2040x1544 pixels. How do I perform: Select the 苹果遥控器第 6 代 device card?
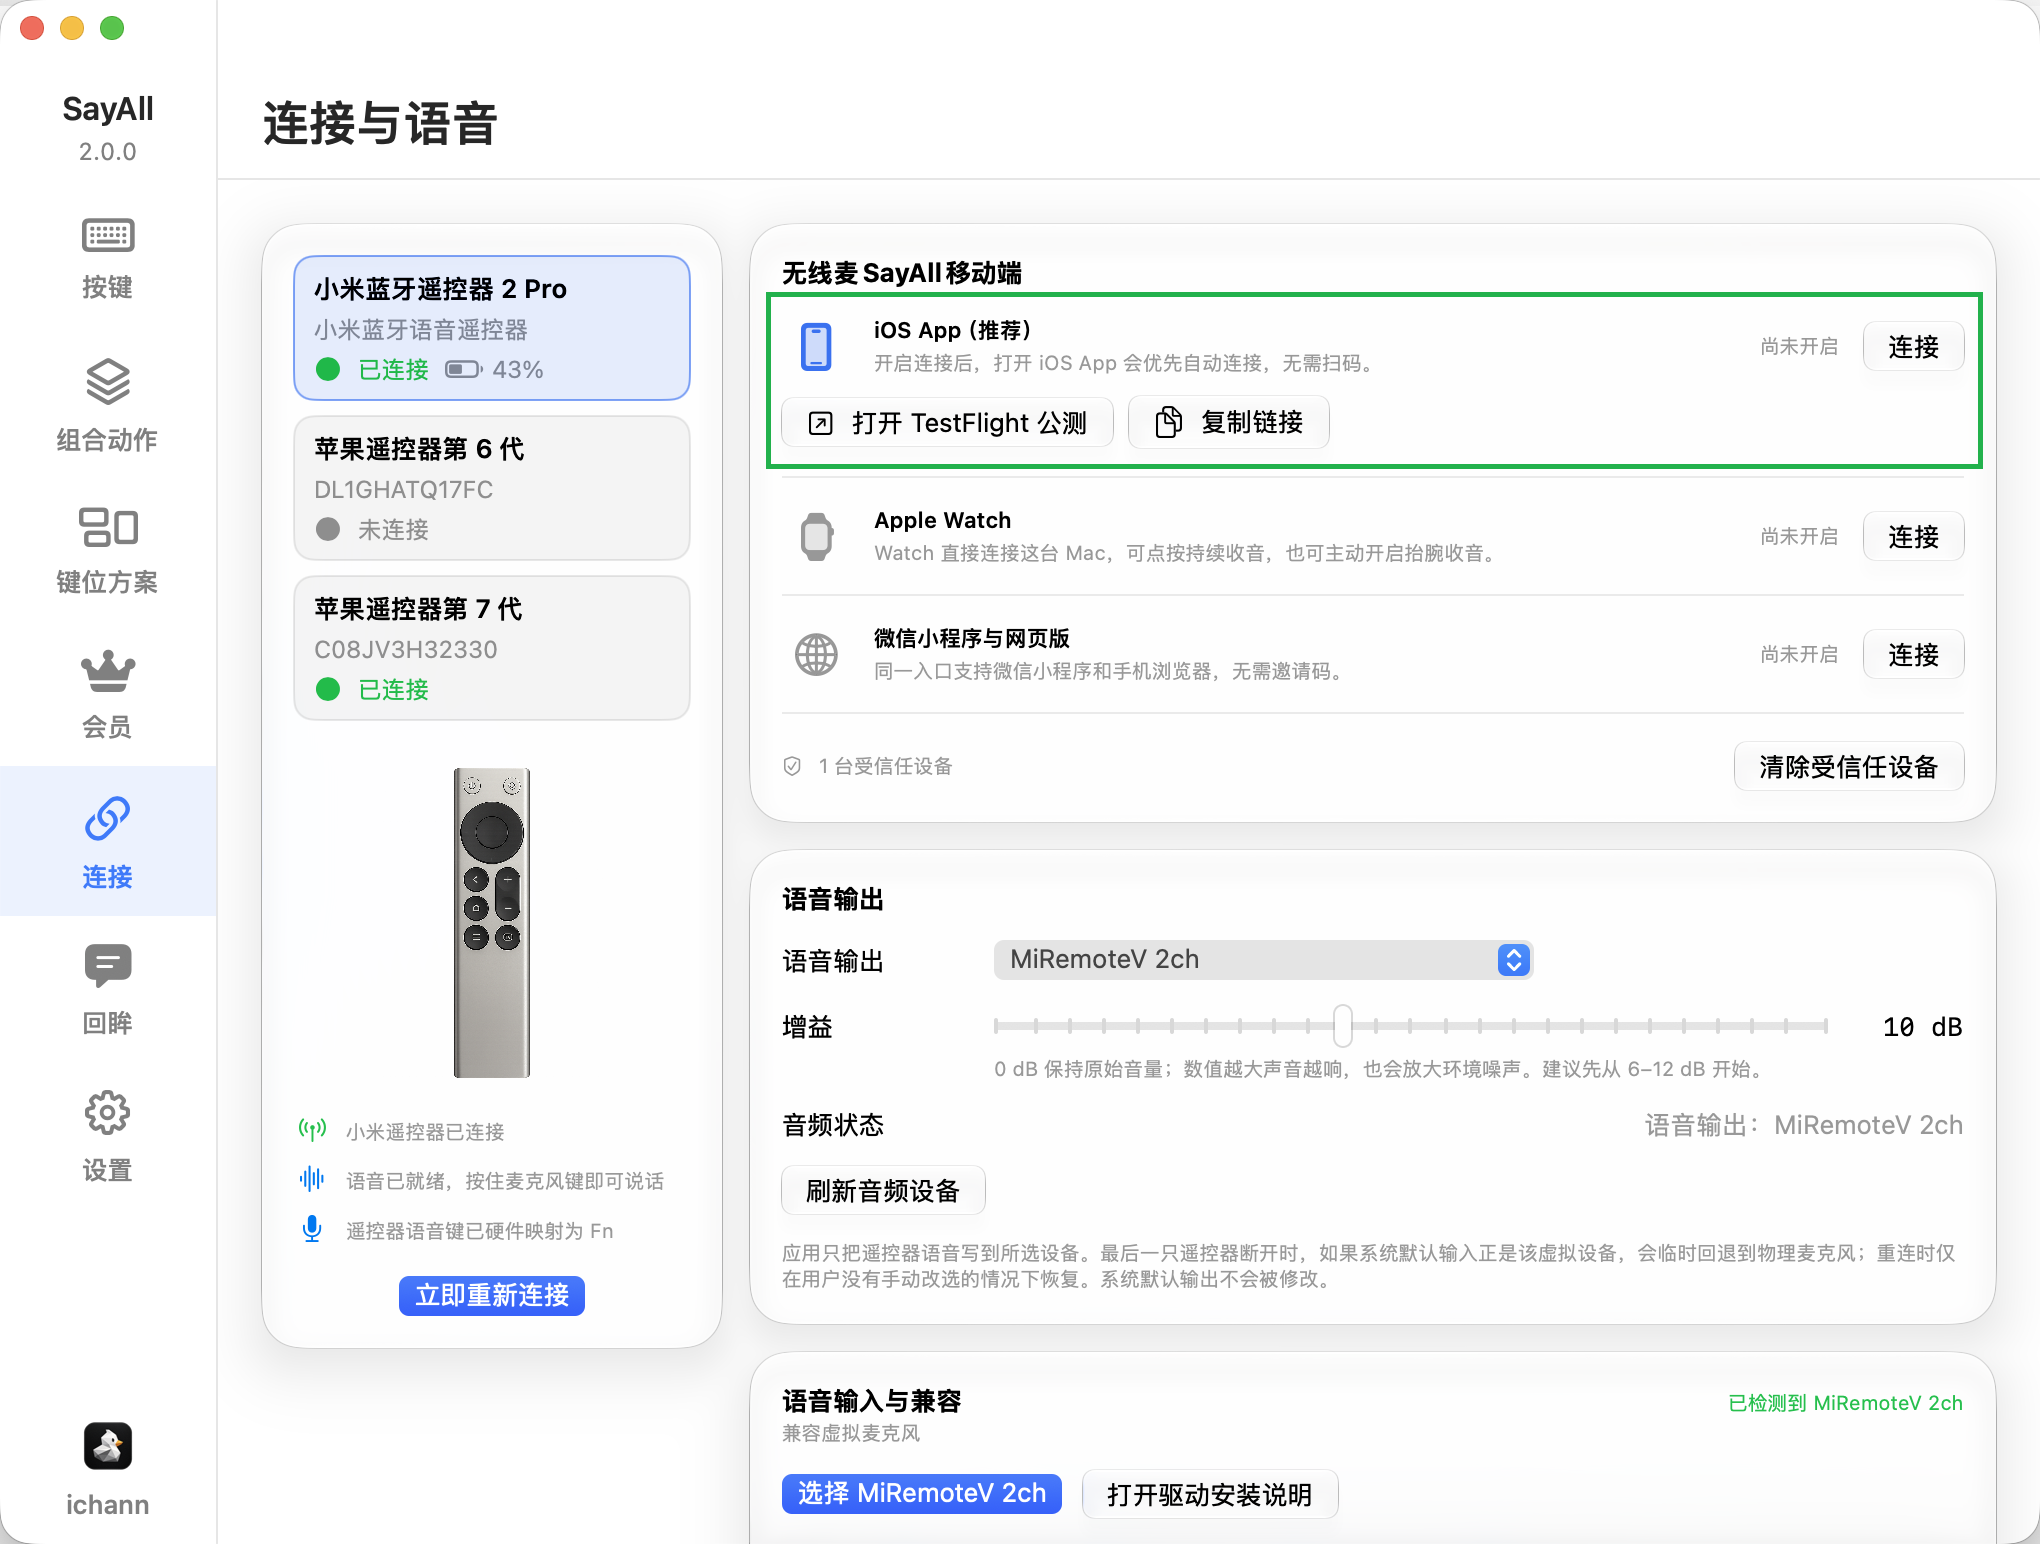tap(492, 488)
